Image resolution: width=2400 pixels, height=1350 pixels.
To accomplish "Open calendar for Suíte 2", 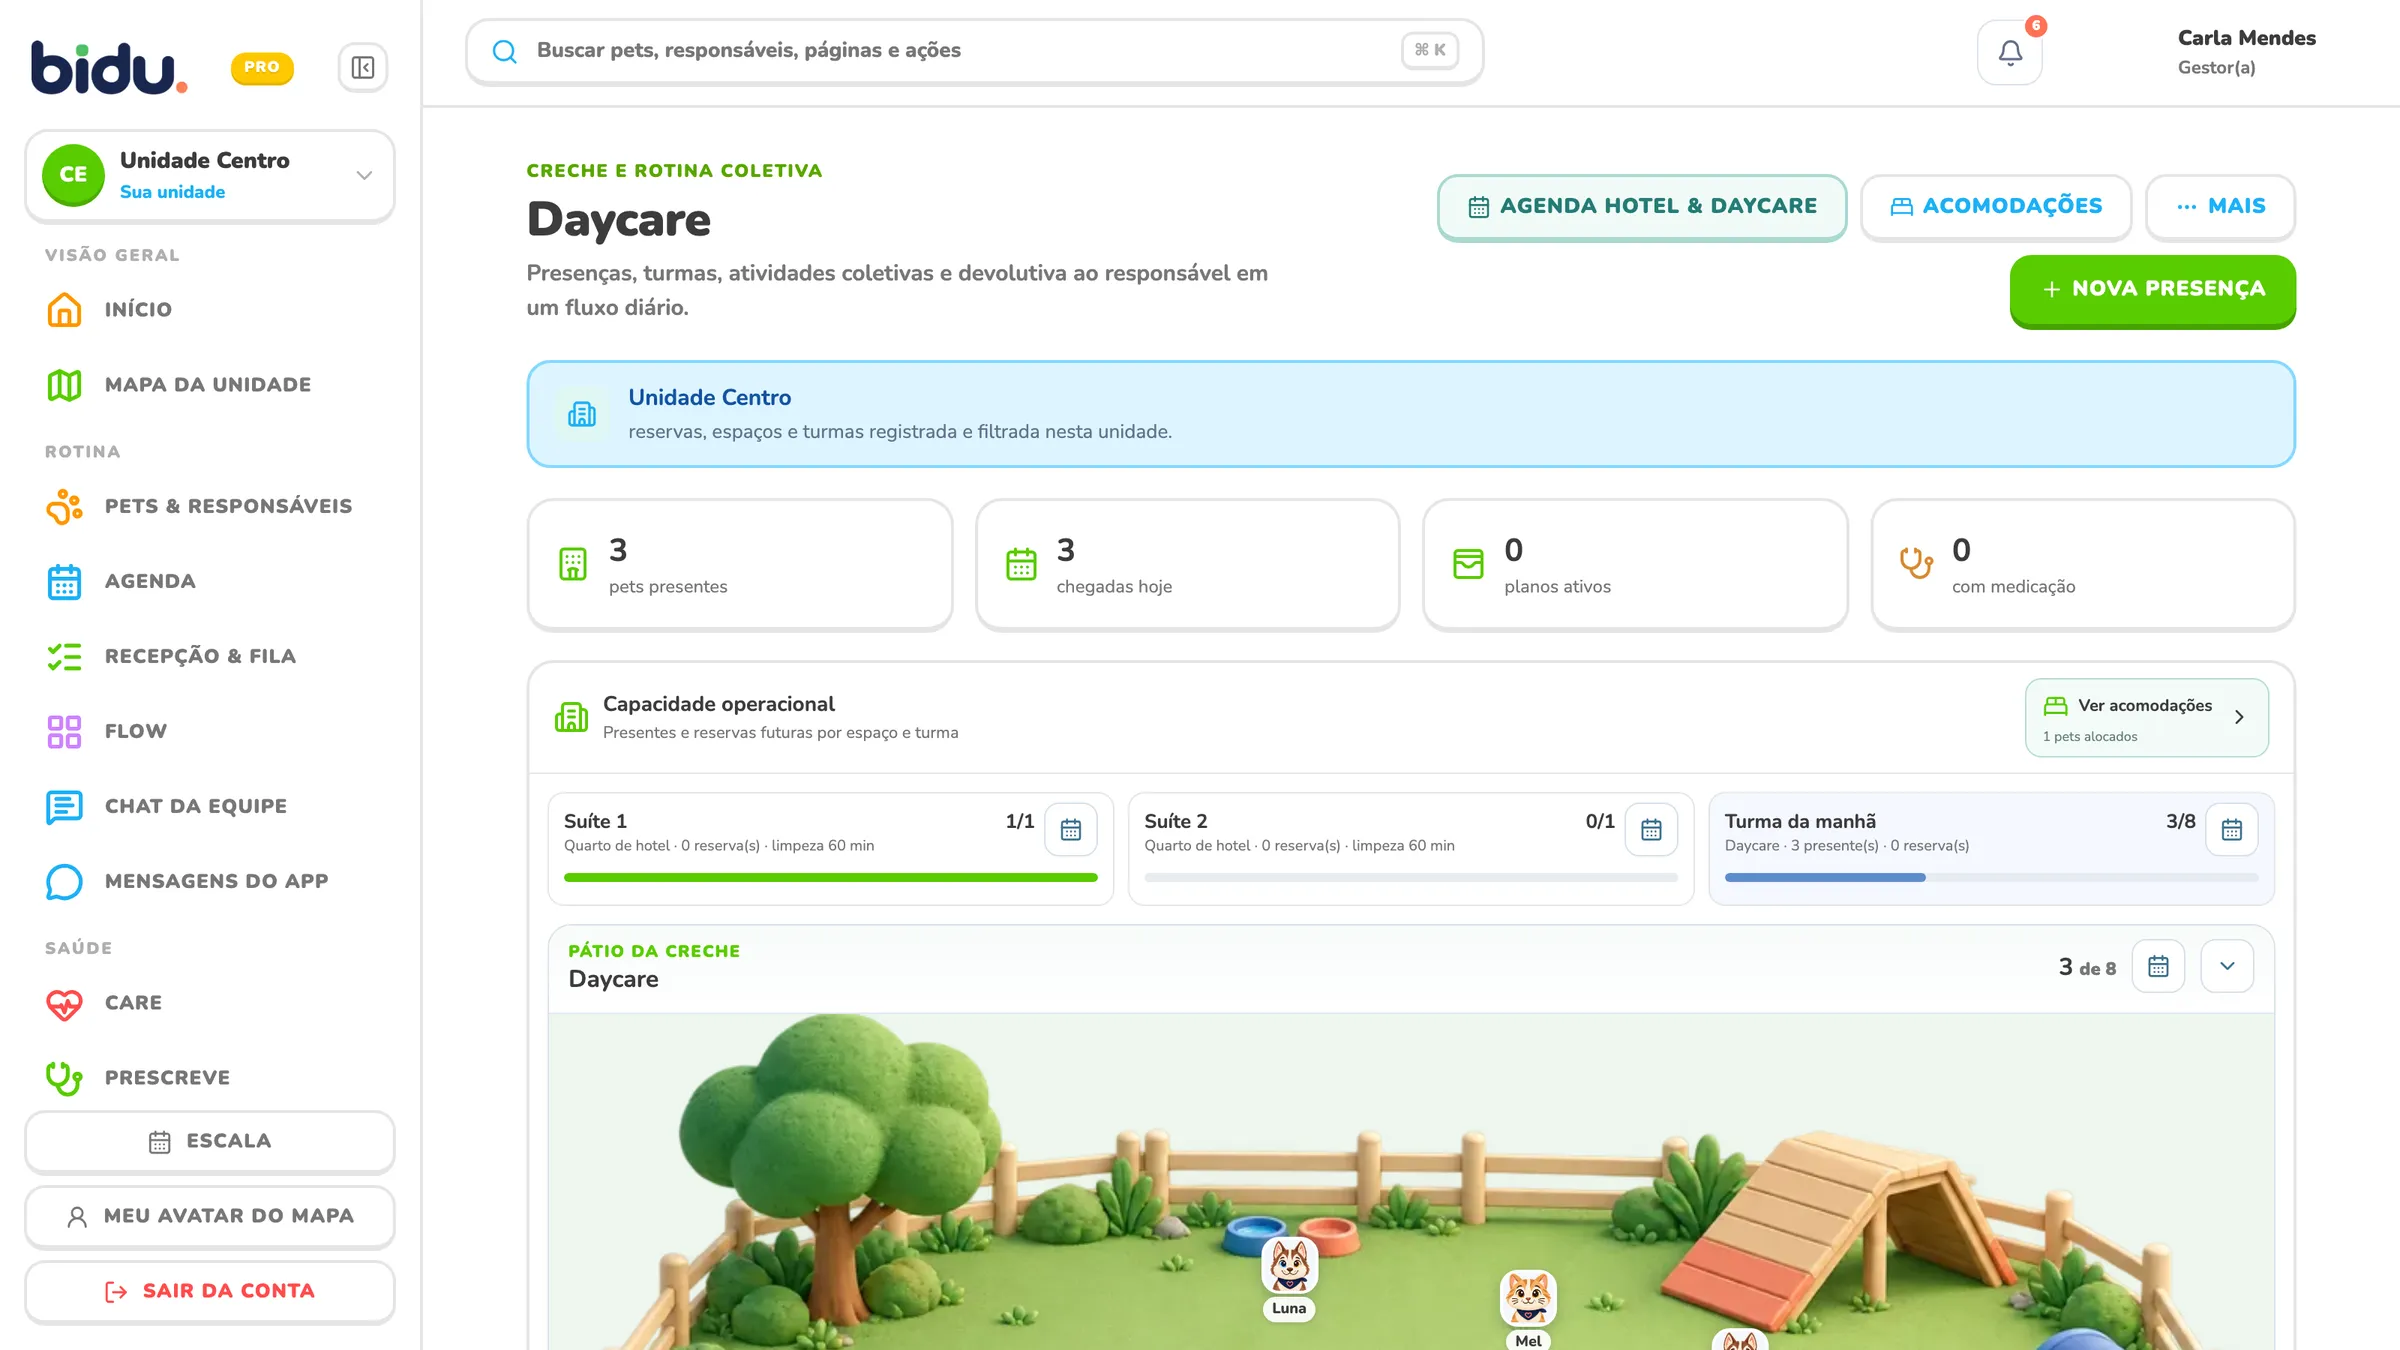I will [x=1651, y=829].
